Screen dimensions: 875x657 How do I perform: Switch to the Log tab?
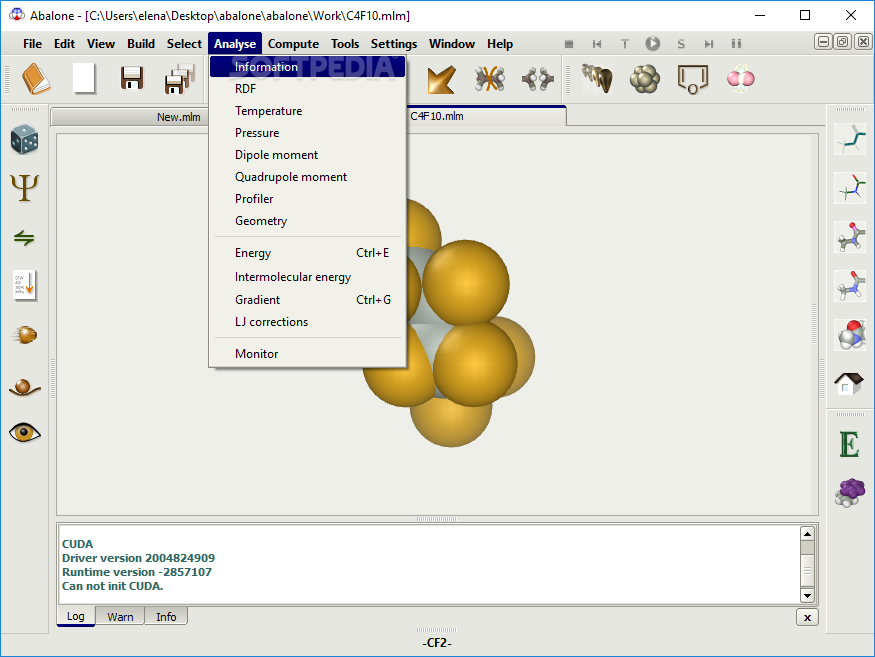click(76, 616)
